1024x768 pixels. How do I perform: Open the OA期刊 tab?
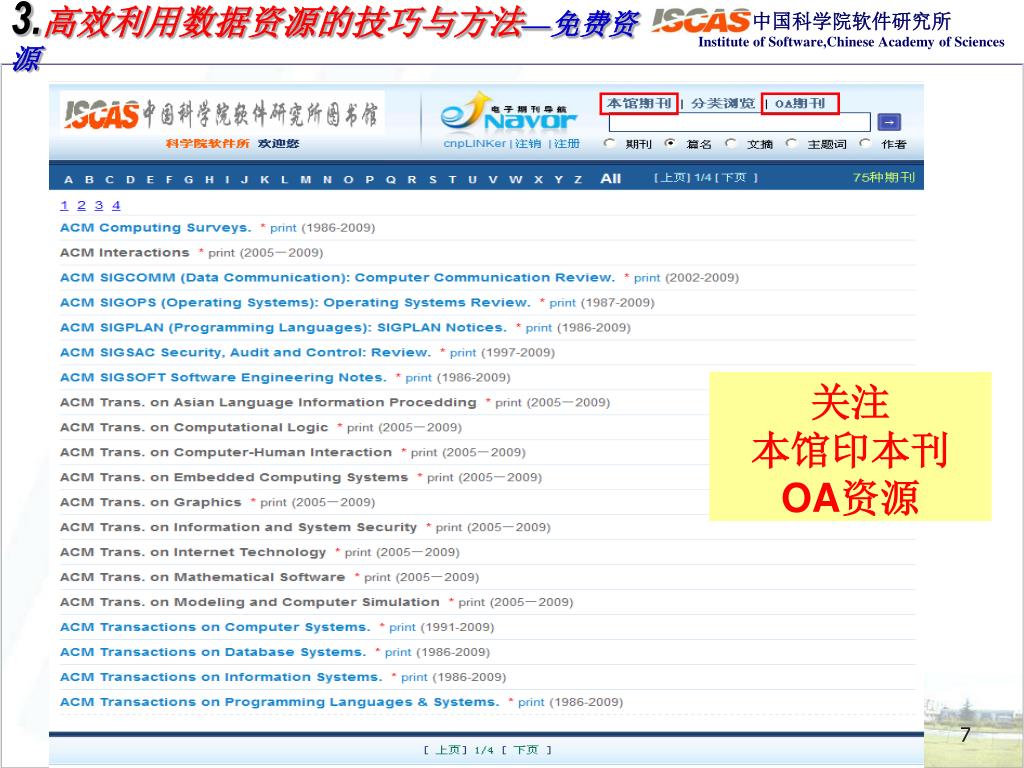click(800, 103)
